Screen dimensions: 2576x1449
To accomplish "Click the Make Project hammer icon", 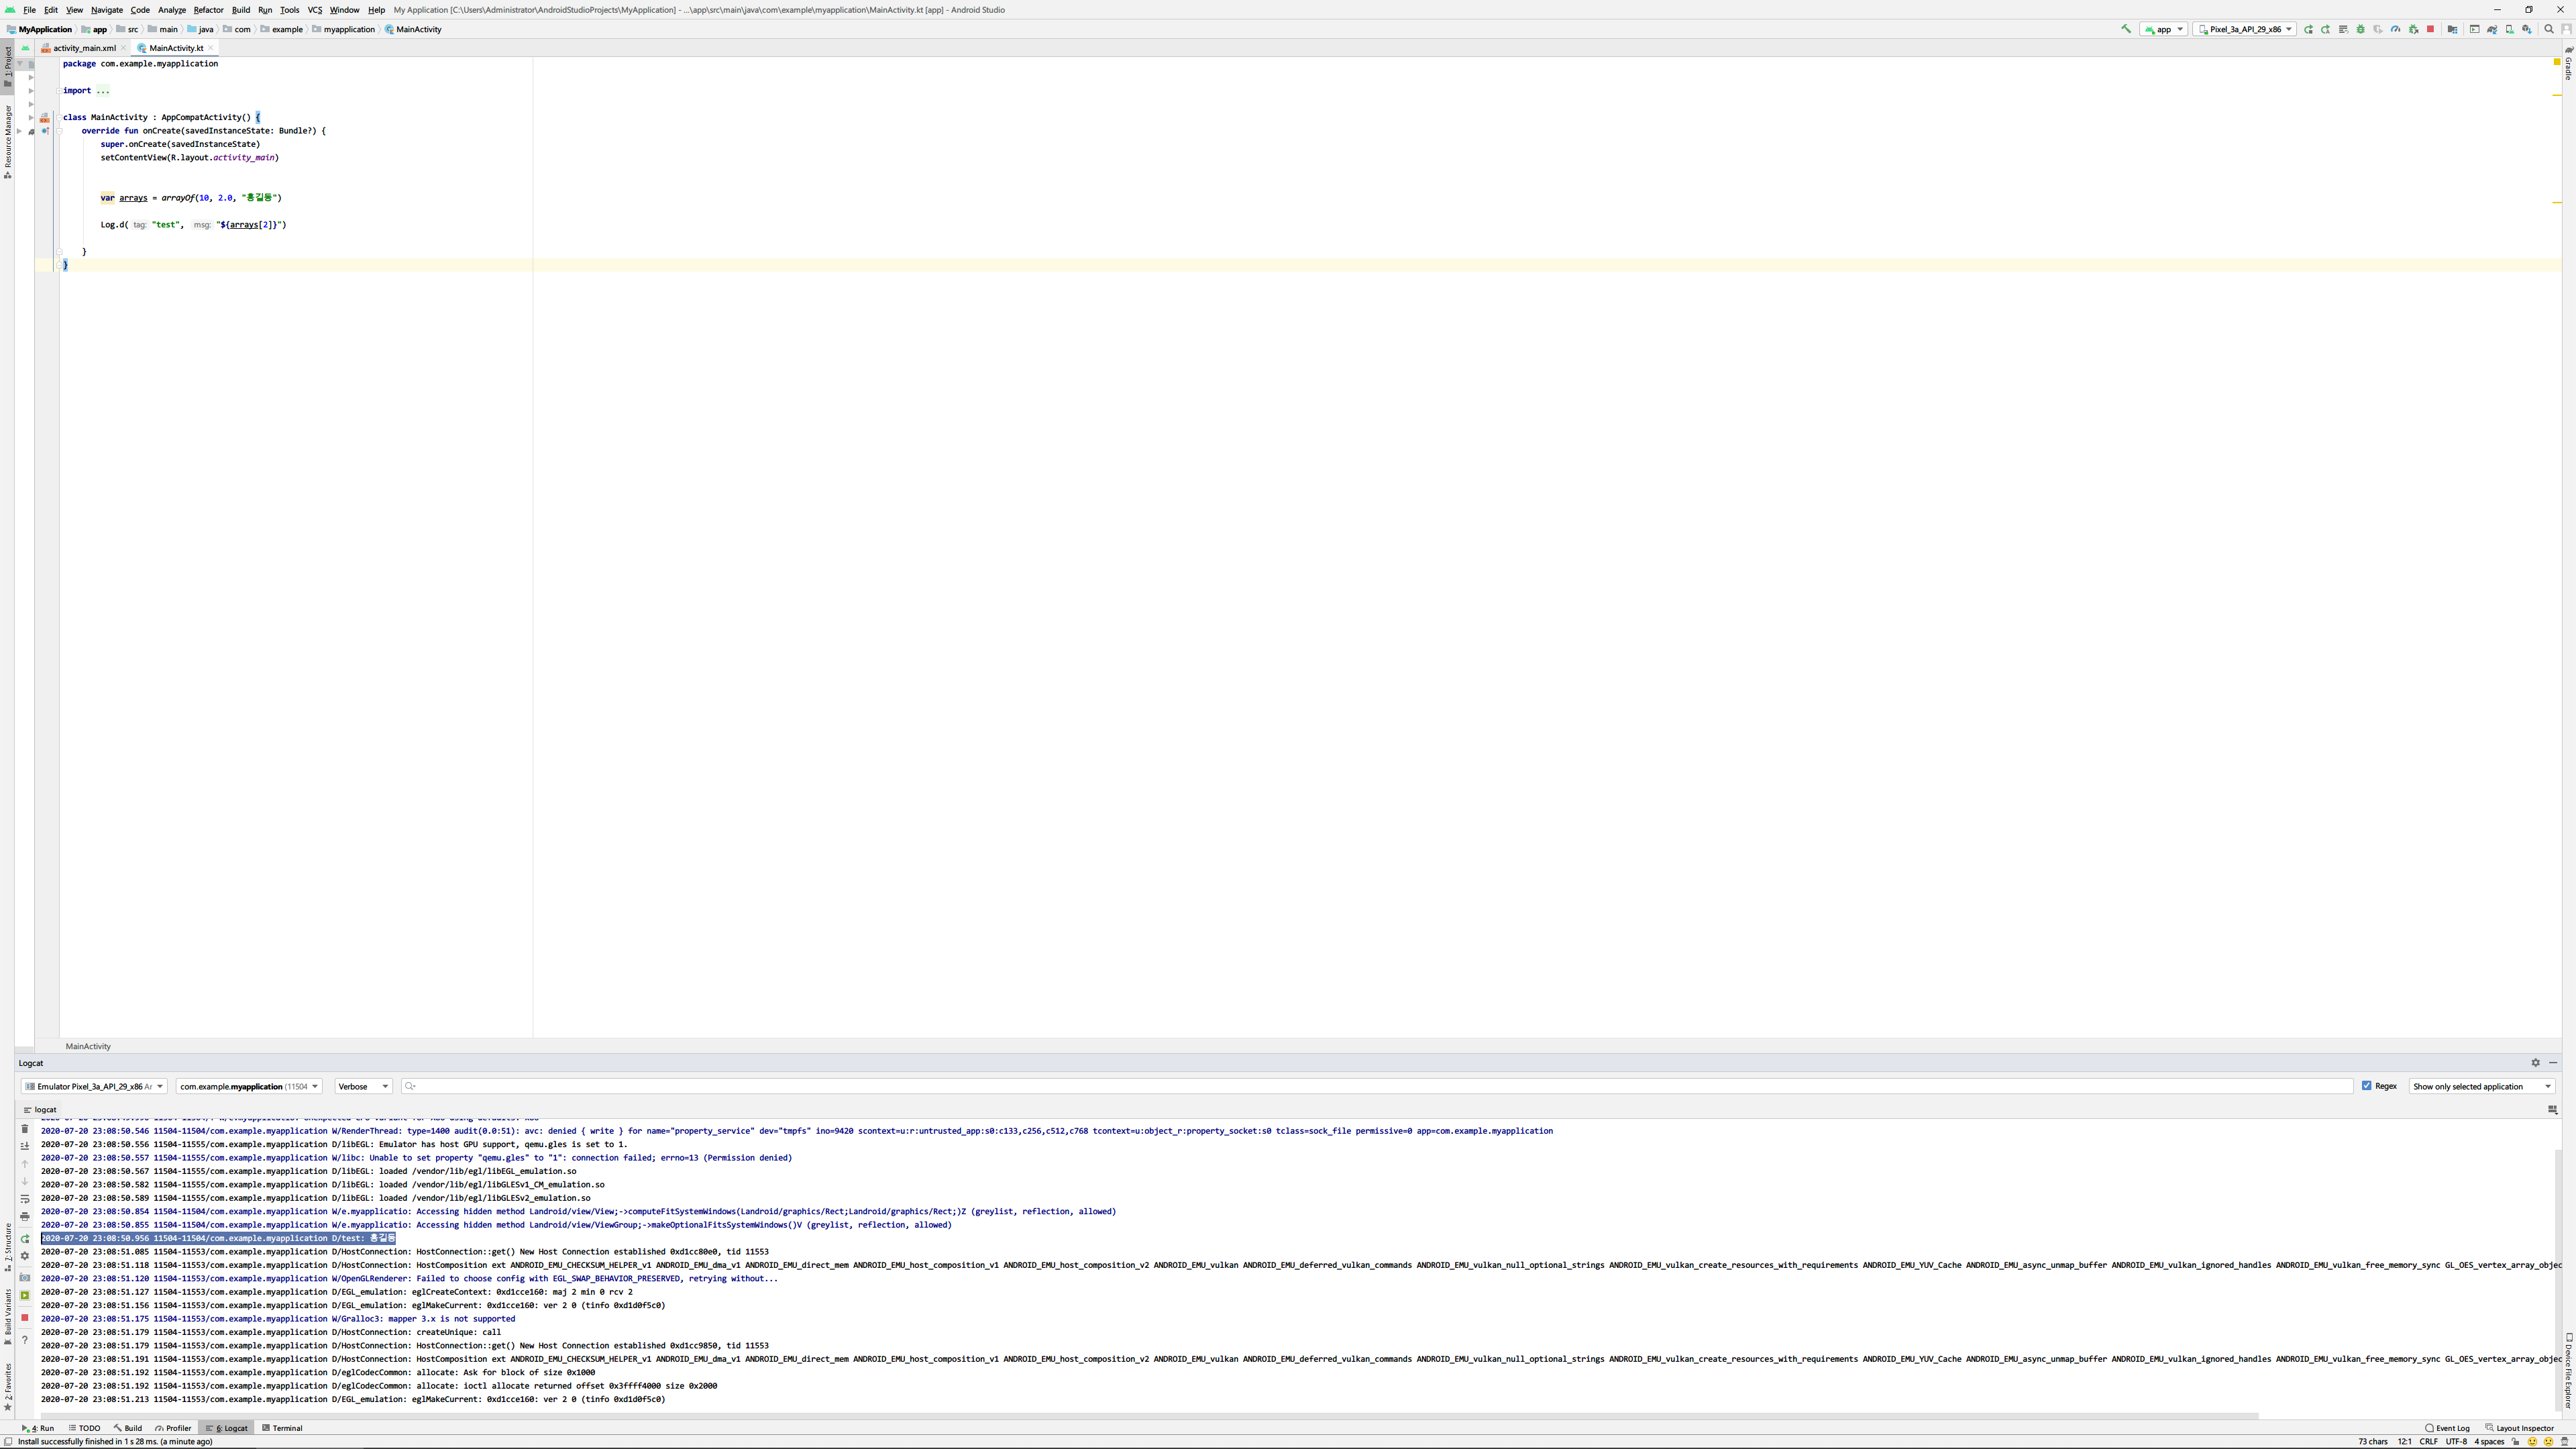I will coord(2126,29).
